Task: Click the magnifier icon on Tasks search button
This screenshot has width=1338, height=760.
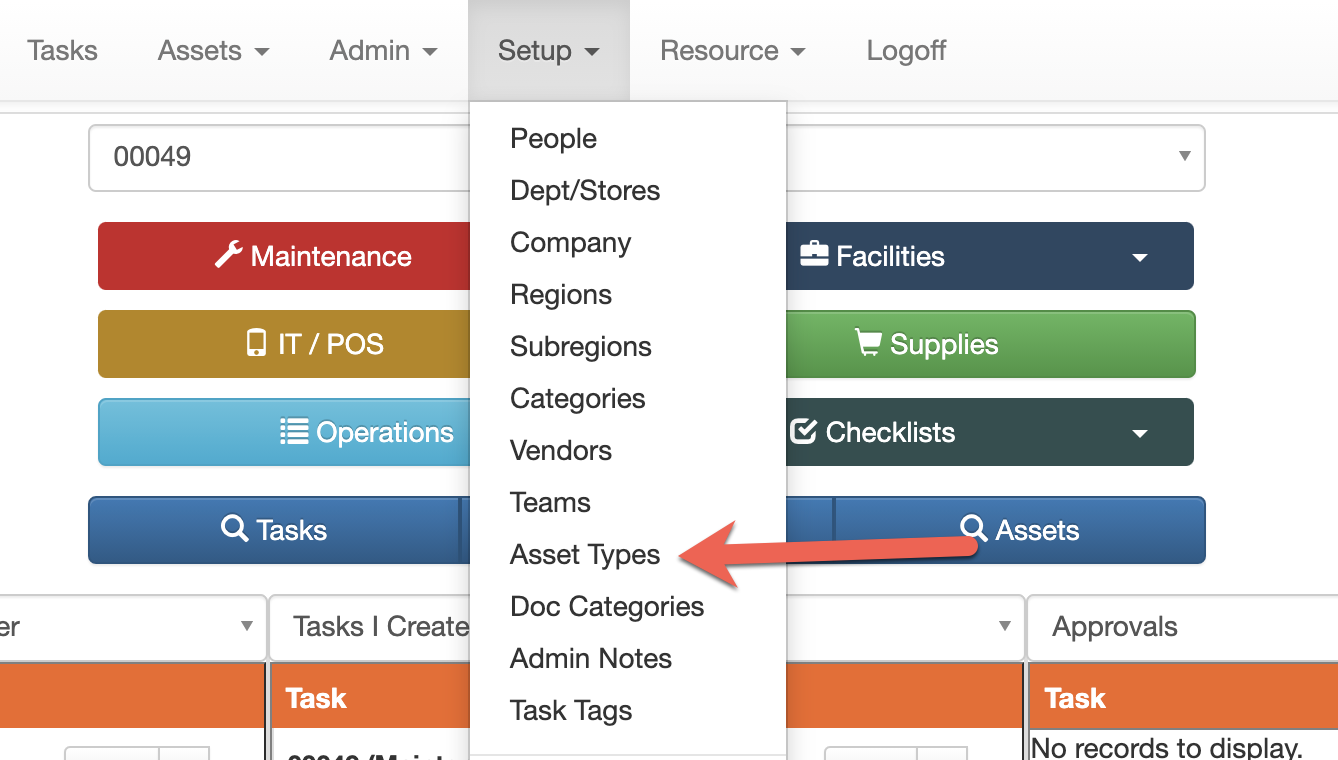Action: [x=234, y=529]
